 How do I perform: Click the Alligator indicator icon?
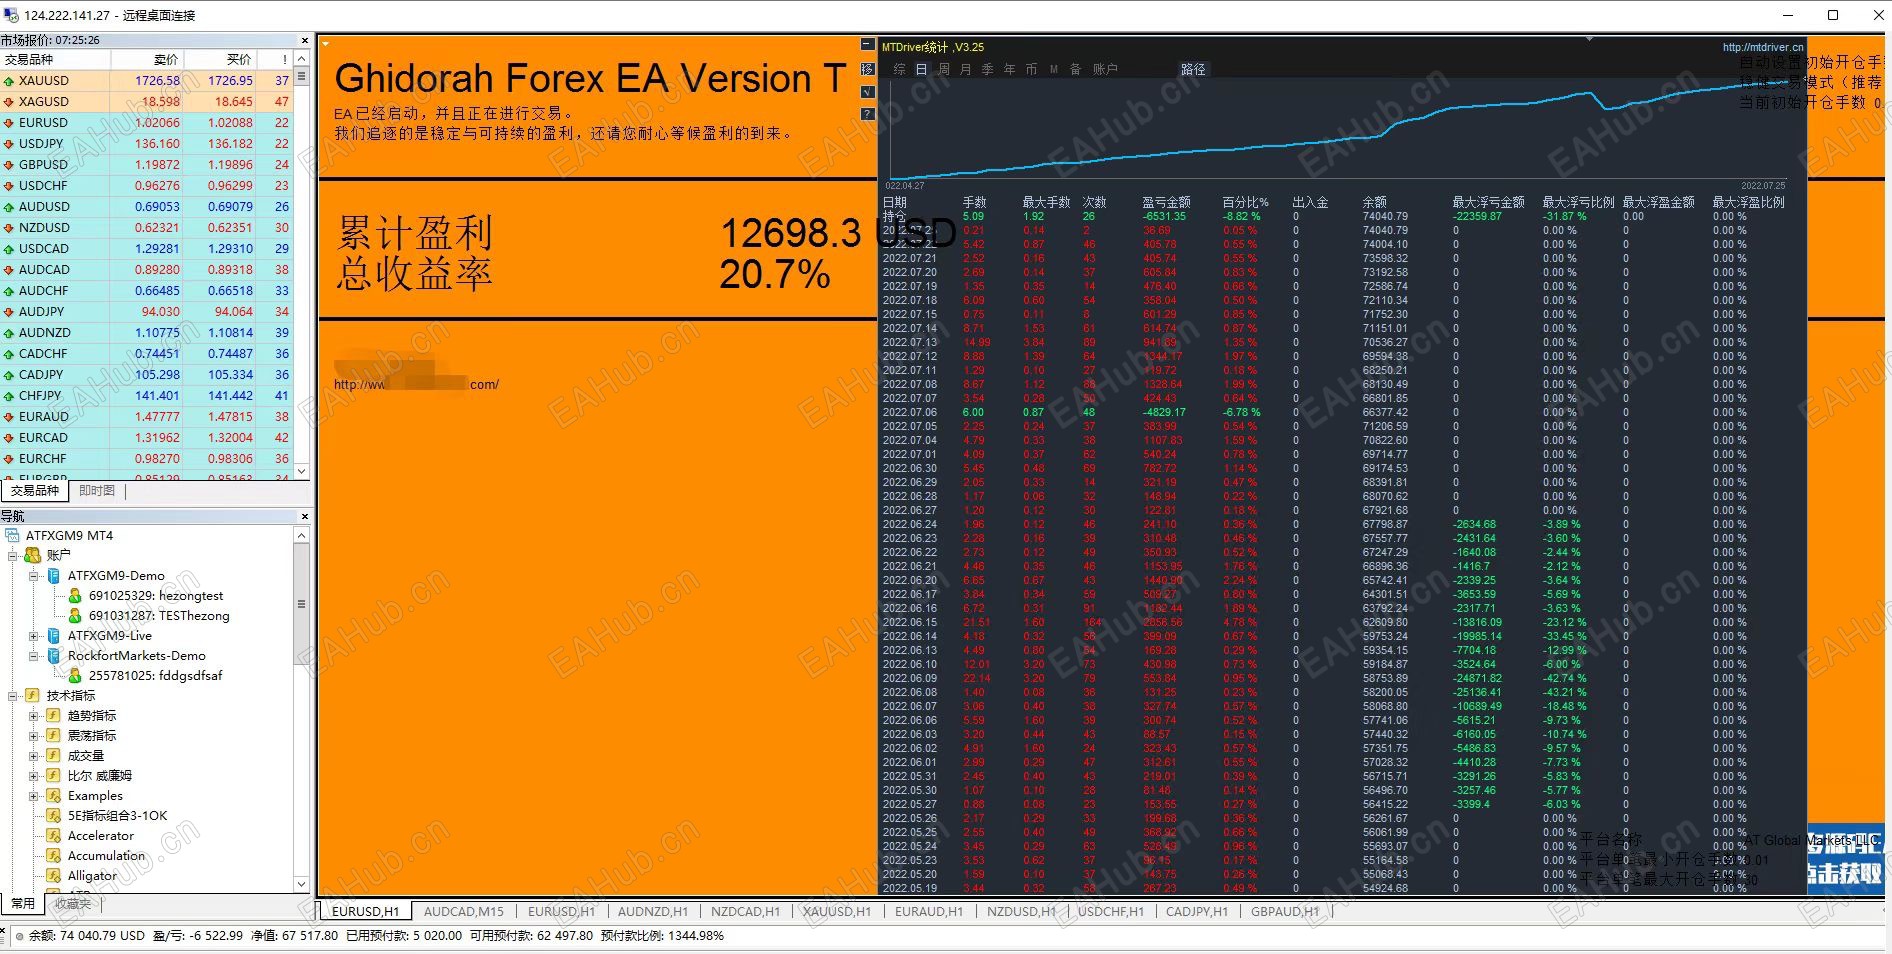tap(54, 876)
